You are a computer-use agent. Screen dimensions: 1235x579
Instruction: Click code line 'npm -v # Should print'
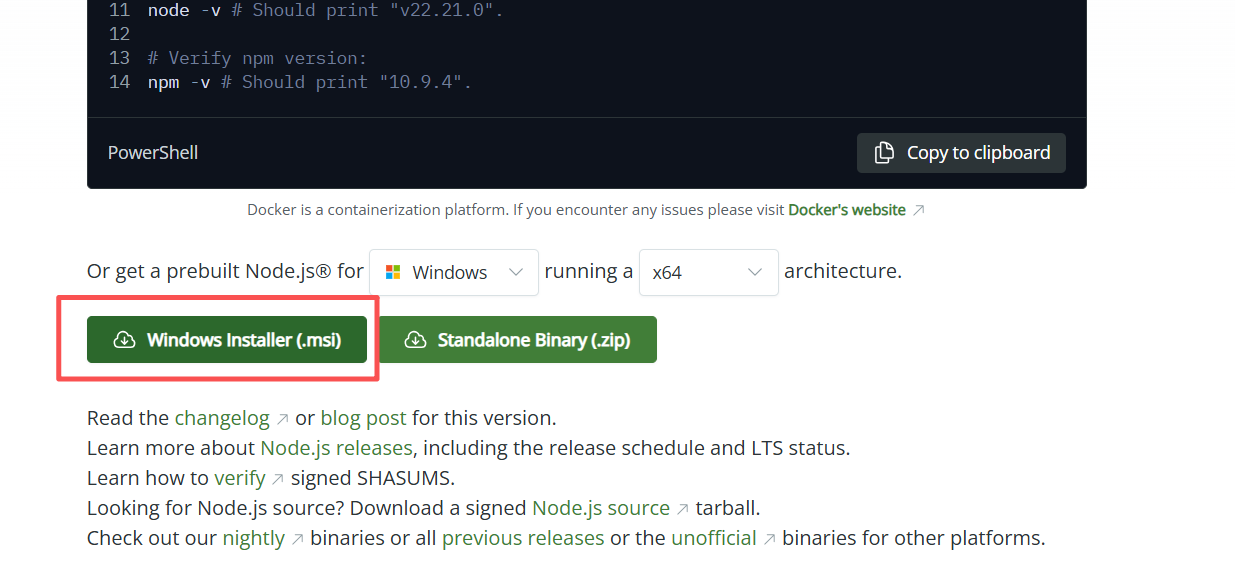pos(309,82)
